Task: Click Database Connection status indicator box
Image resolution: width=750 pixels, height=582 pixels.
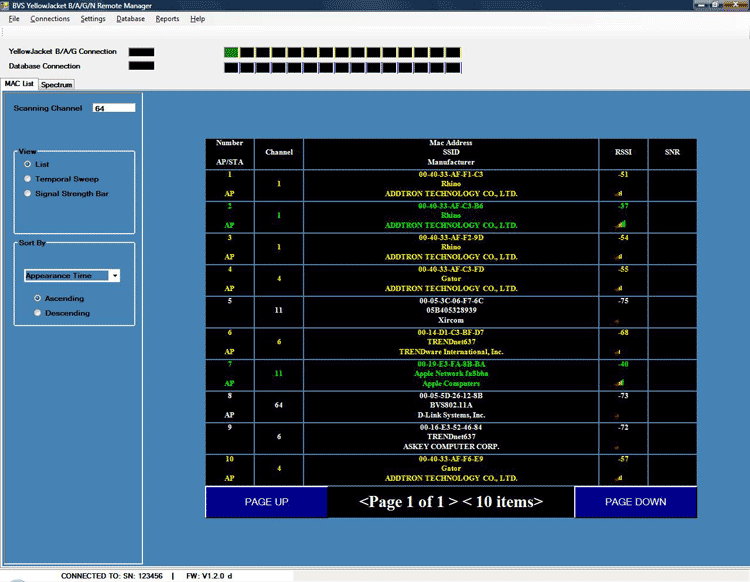Action: pos(142,66)
